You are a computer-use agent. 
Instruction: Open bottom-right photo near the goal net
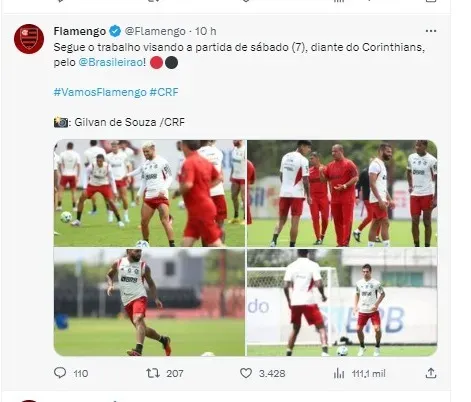coord(342,302)
